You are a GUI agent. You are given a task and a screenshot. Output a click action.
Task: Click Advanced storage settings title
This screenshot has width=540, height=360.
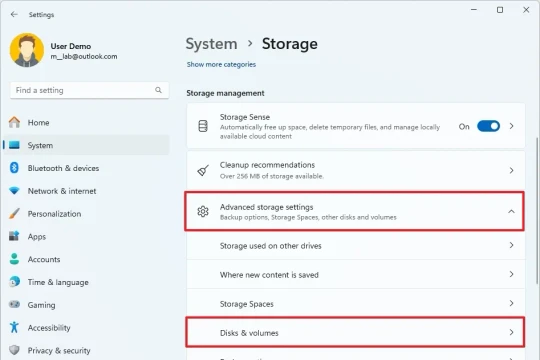267,207
